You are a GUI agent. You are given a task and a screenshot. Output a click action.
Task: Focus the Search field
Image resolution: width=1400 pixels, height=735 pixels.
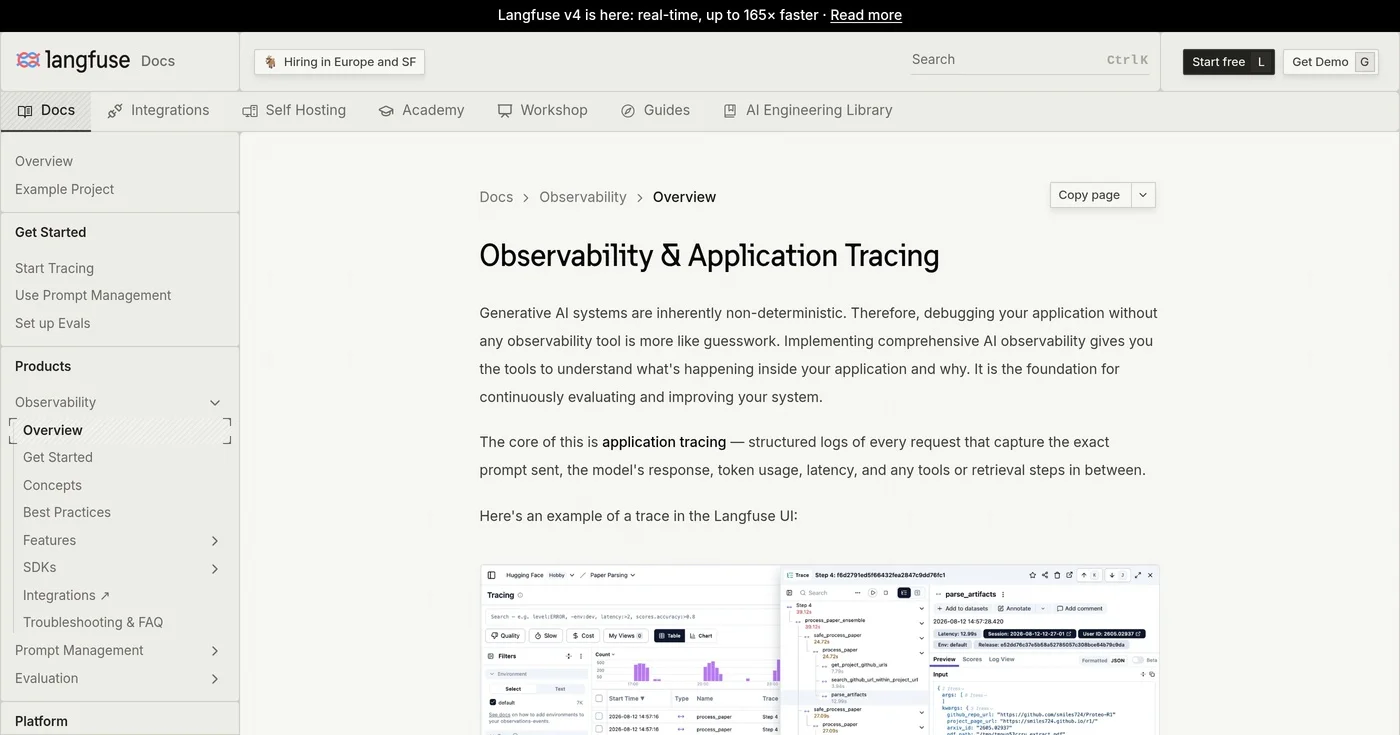(x=1030, y=60)
